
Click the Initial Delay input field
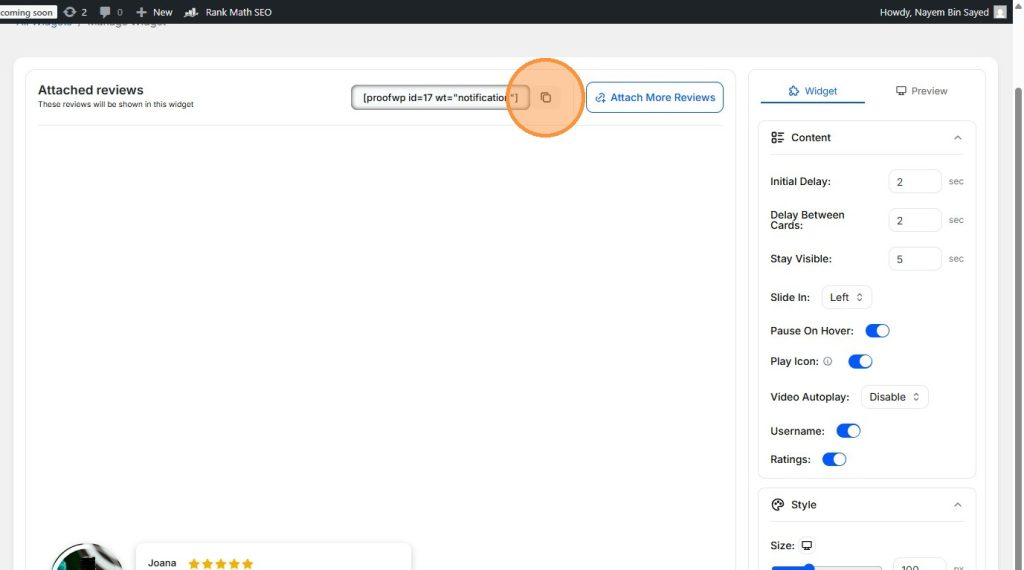coord(914,182)
